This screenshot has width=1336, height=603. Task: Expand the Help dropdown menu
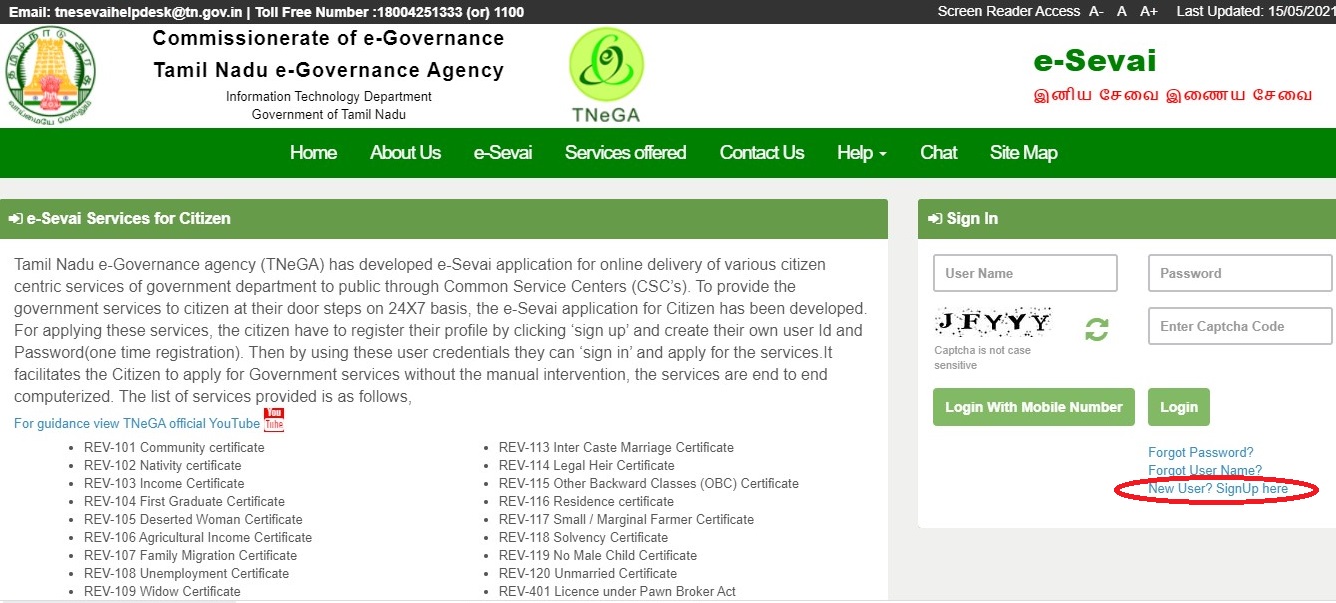tap(862, 153)
